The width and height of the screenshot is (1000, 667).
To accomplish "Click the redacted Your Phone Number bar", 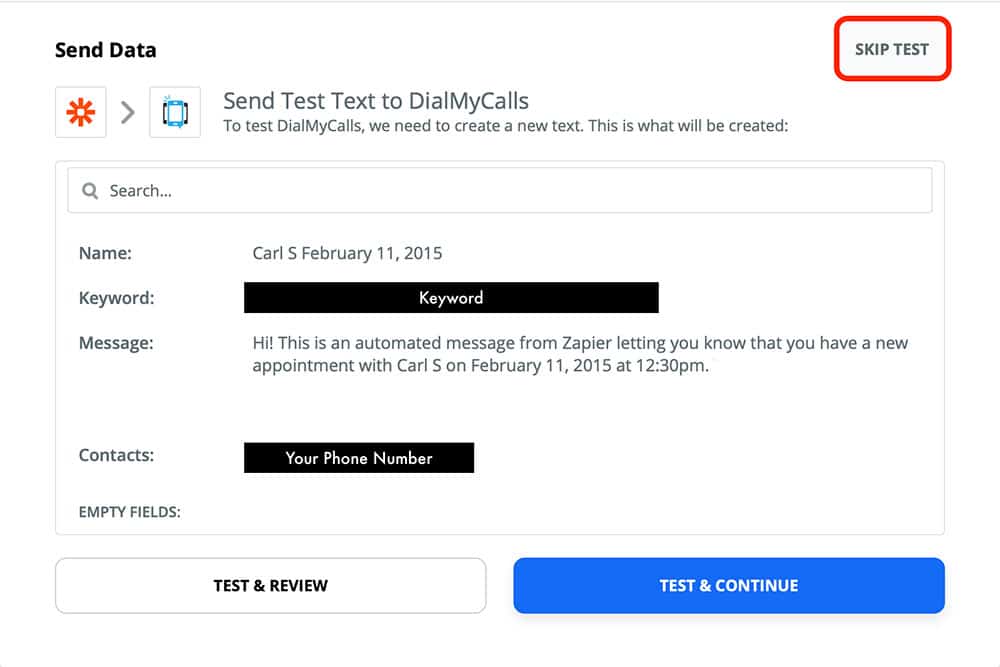I will (x=359, y=458).
